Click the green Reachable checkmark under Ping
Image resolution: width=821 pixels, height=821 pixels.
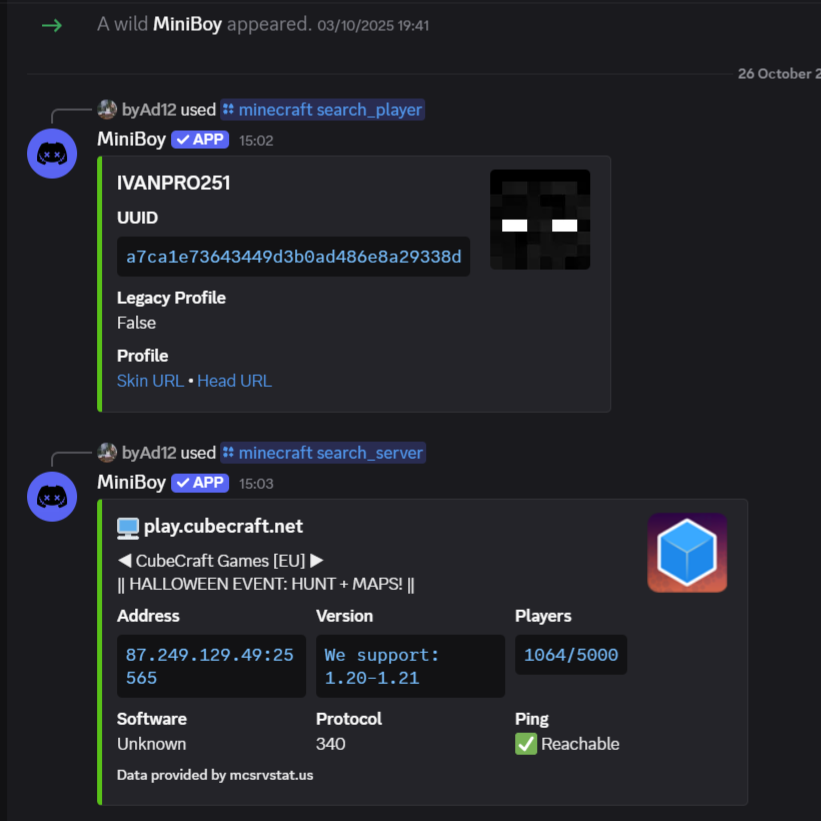point(526,744)
